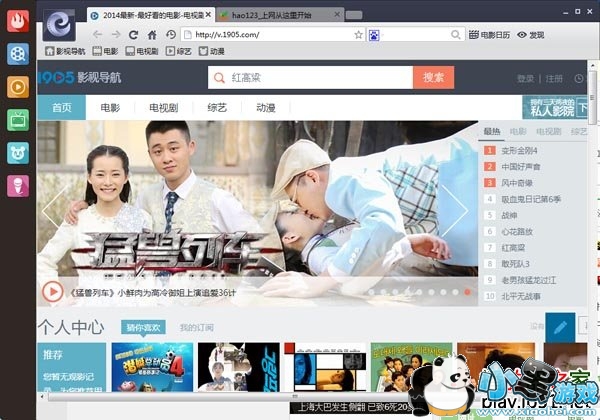This screenshot has width=600, height=420.
Task: Open the 潜艇总动员4 thumbnail
Action: pos(152,367)
